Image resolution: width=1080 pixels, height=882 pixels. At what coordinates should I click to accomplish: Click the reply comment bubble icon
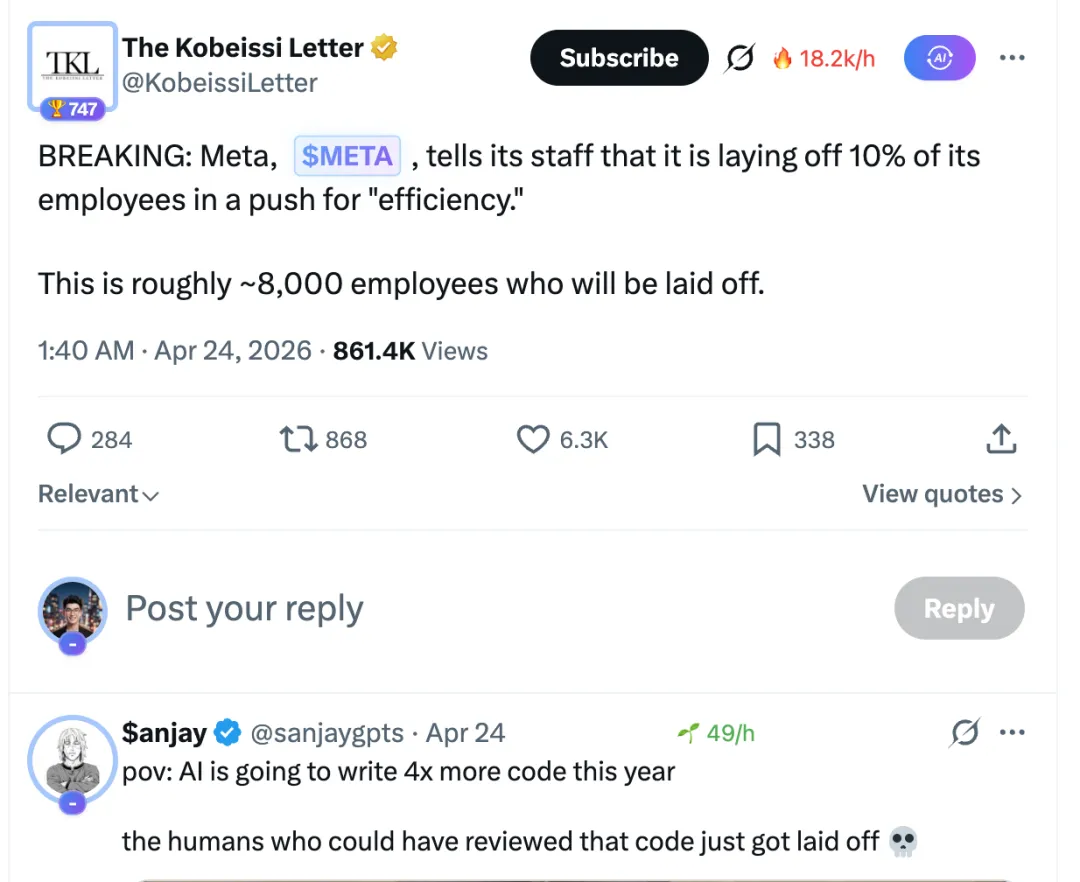click(64, 440)
